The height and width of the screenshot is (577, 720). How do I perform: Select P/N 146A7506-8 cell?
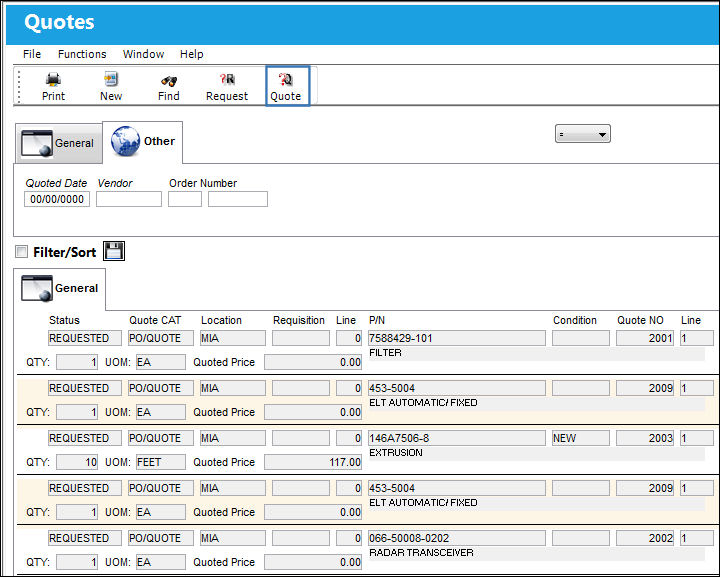(x=457, y=438)
